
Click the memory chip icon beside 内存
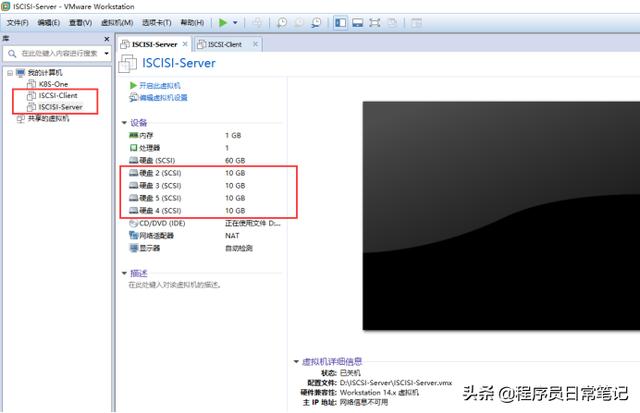pyautogui.click(x=133, y=135)
